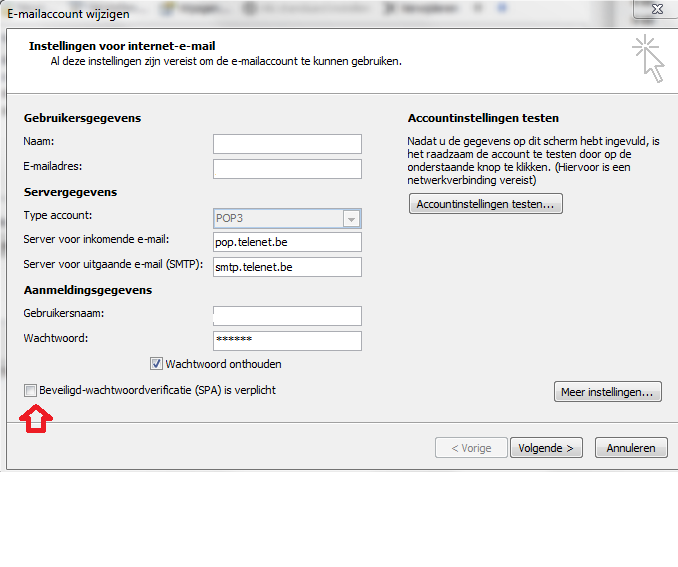The image size is (678, 567).
Task: Click the outgoing SMTP server field smtp.telenet.be
Action: click(287, 267)
